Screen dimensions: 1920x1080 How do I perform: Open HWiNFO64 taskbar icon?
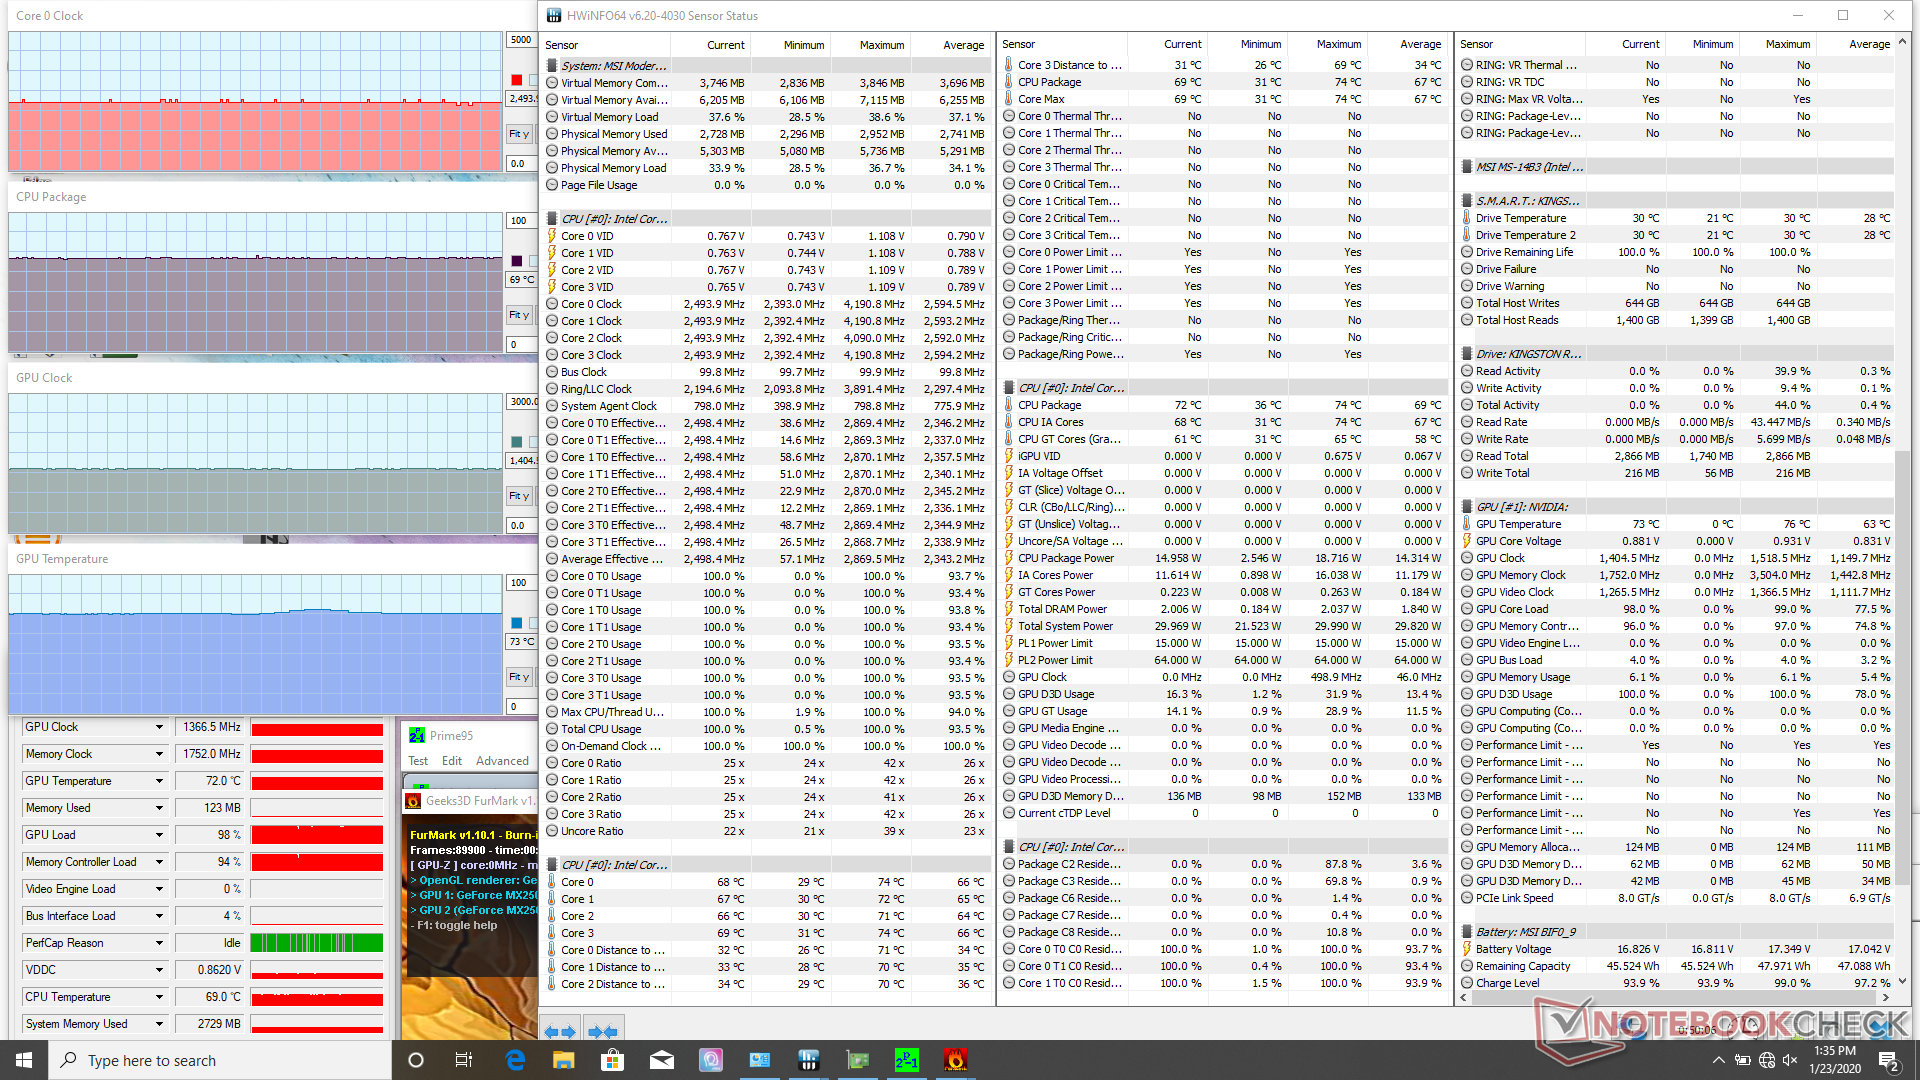pos(808,1060)
